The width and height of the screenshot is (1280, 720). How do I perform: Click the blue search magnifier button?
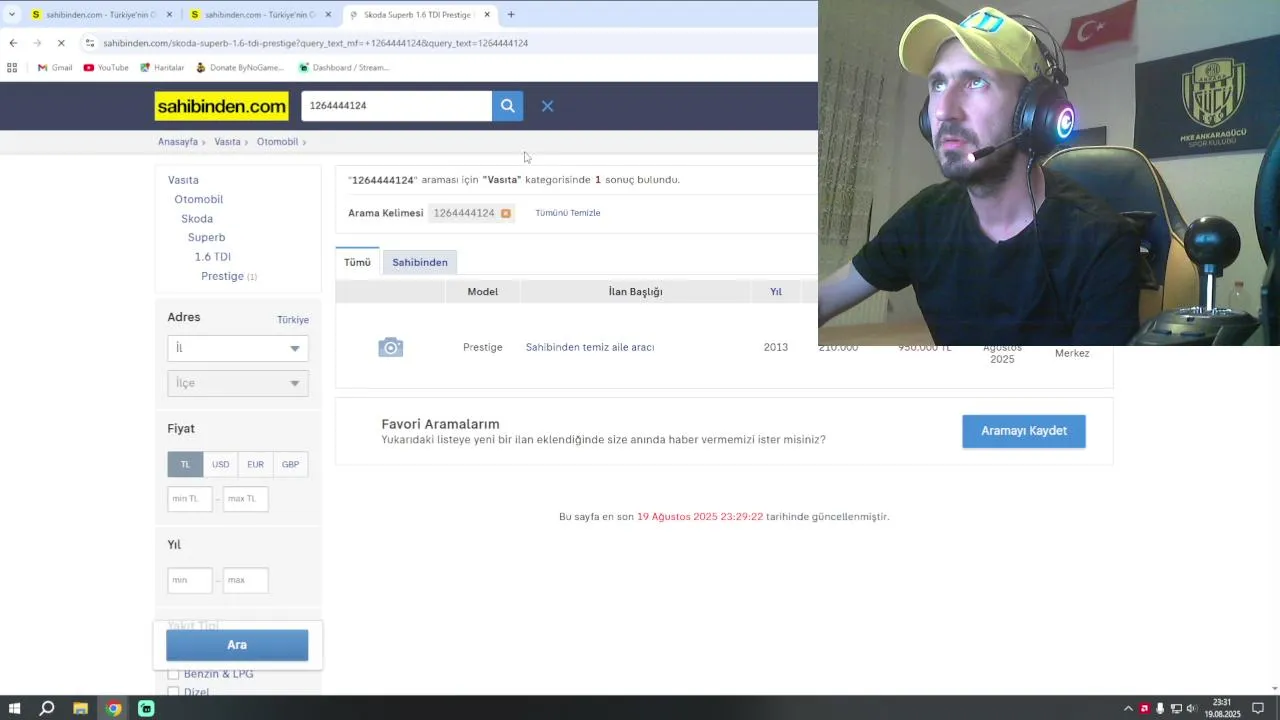click(507, 106)
